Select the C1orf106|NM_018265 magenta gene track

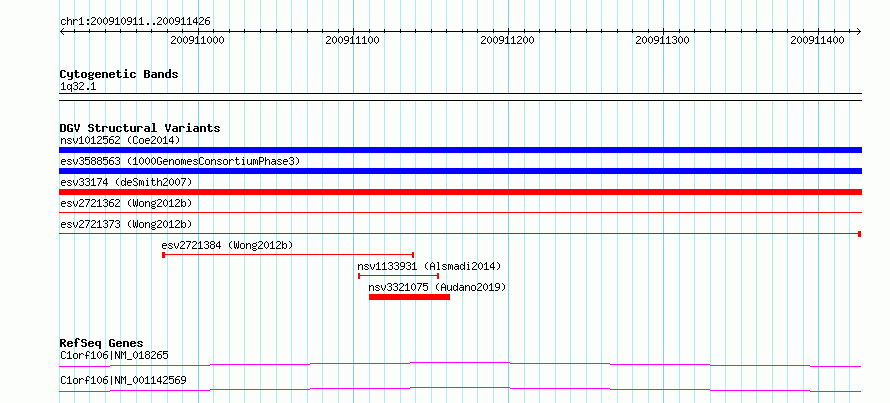click(x=460, y=364)
